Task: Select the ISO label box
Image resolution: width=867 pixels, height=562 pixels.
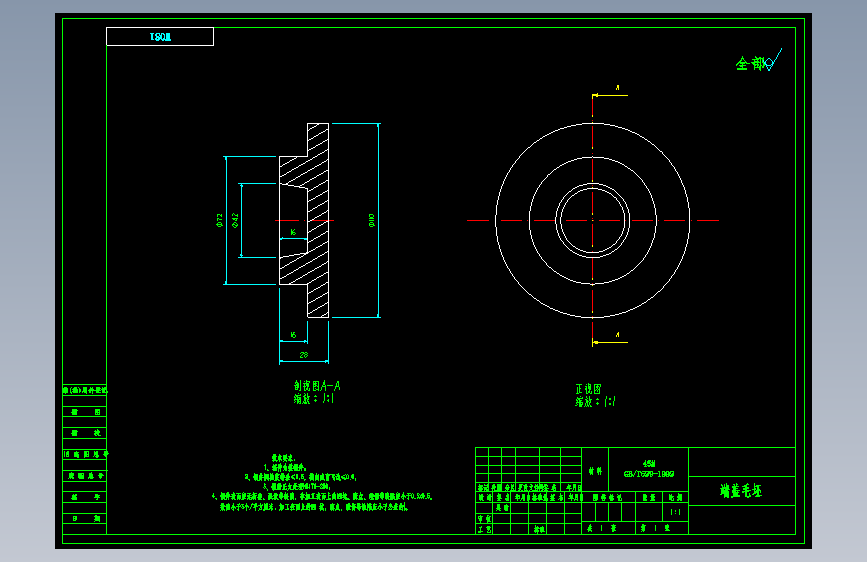Action: [160, 37]
